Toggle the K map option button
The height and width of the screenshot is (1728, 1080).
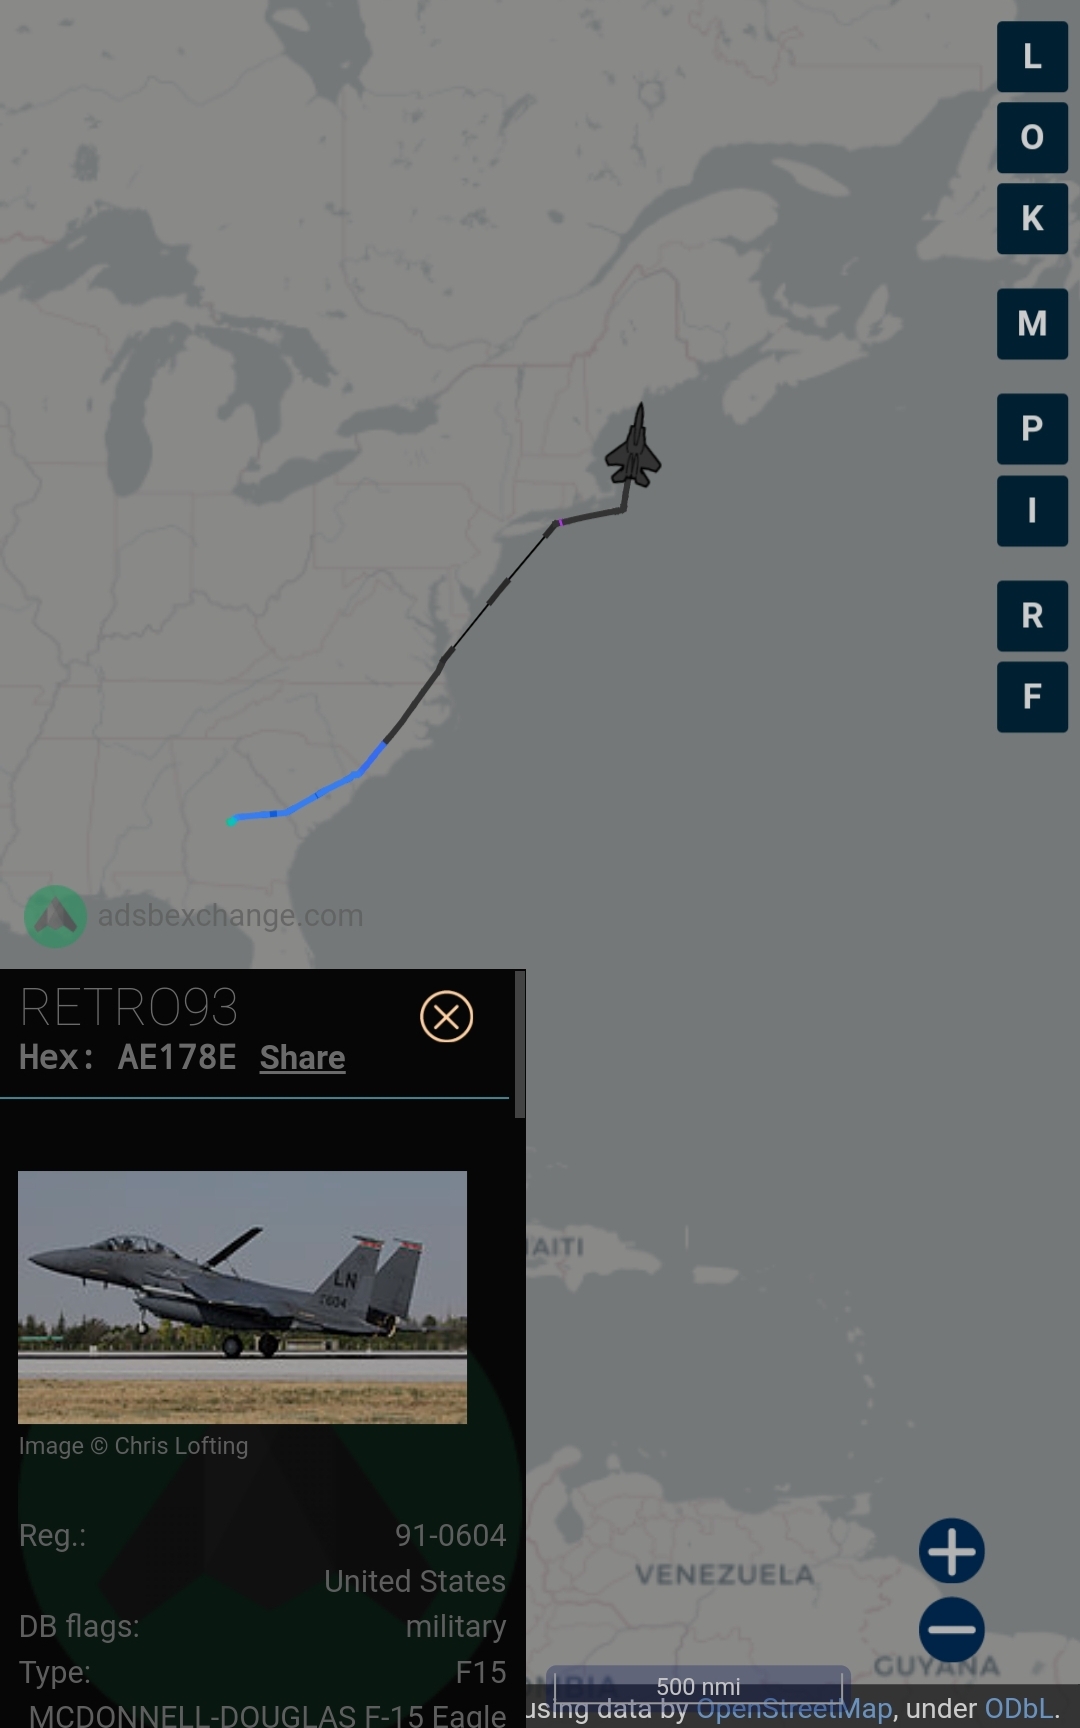(1032, 218)
